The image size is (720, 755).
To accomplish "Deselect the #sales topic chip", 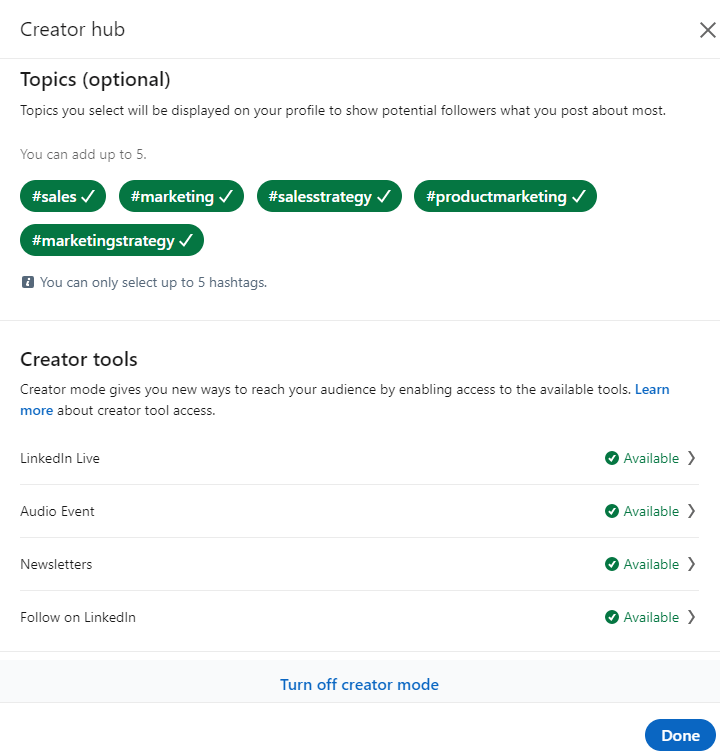I will pyautogui.click(x=64, y=197).
